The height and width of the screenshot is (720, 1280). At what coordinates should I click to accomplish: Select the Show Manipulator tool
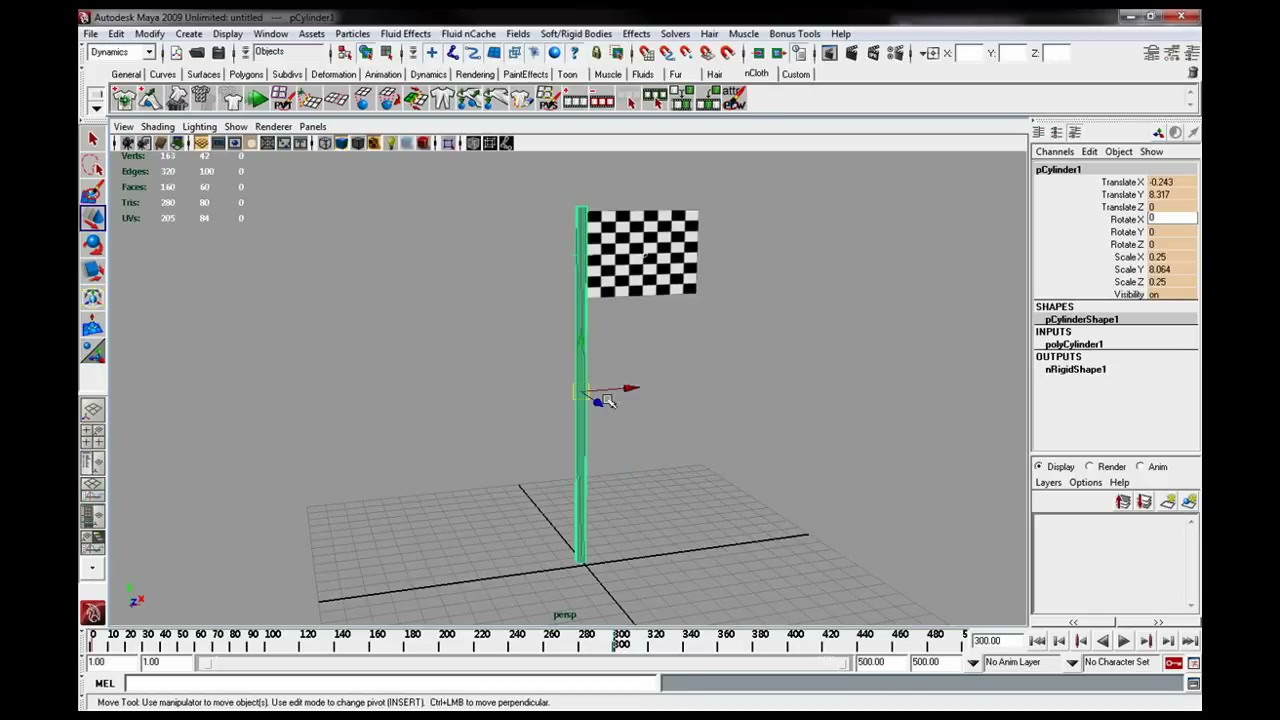(x=93, y=350)
